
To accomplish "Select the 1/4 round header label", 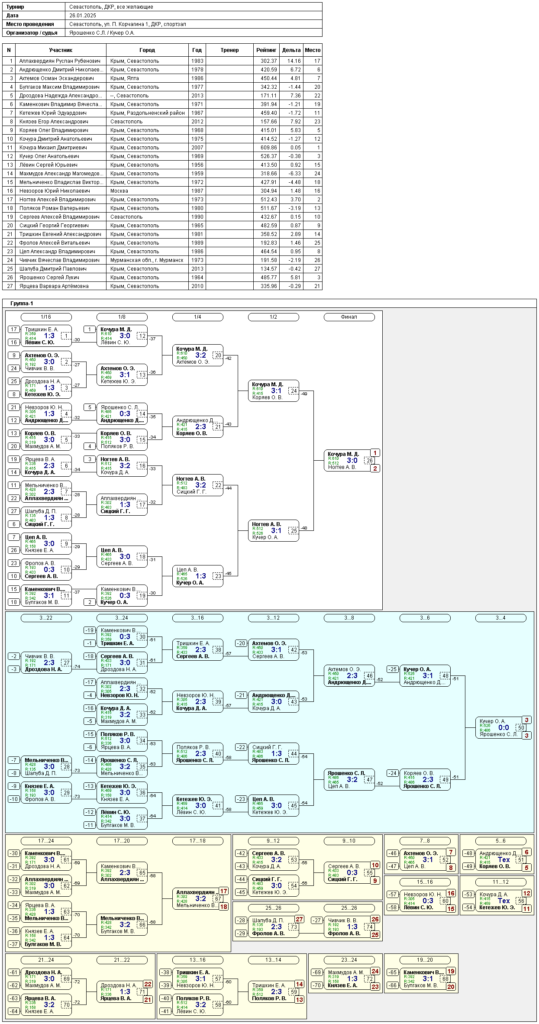I will tap(198, 317).
